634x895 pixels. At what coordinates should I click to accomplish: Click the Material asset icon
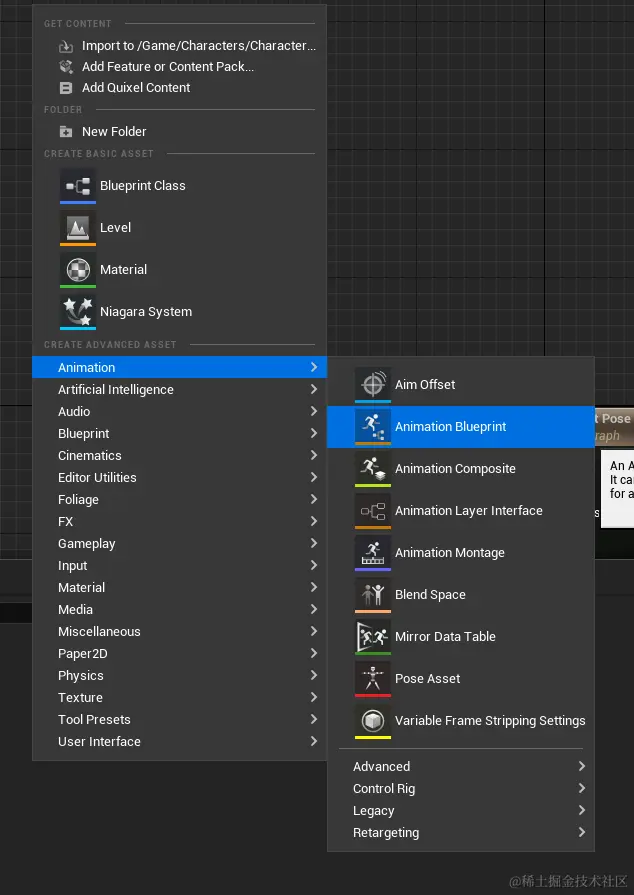(x=78, y=269)
